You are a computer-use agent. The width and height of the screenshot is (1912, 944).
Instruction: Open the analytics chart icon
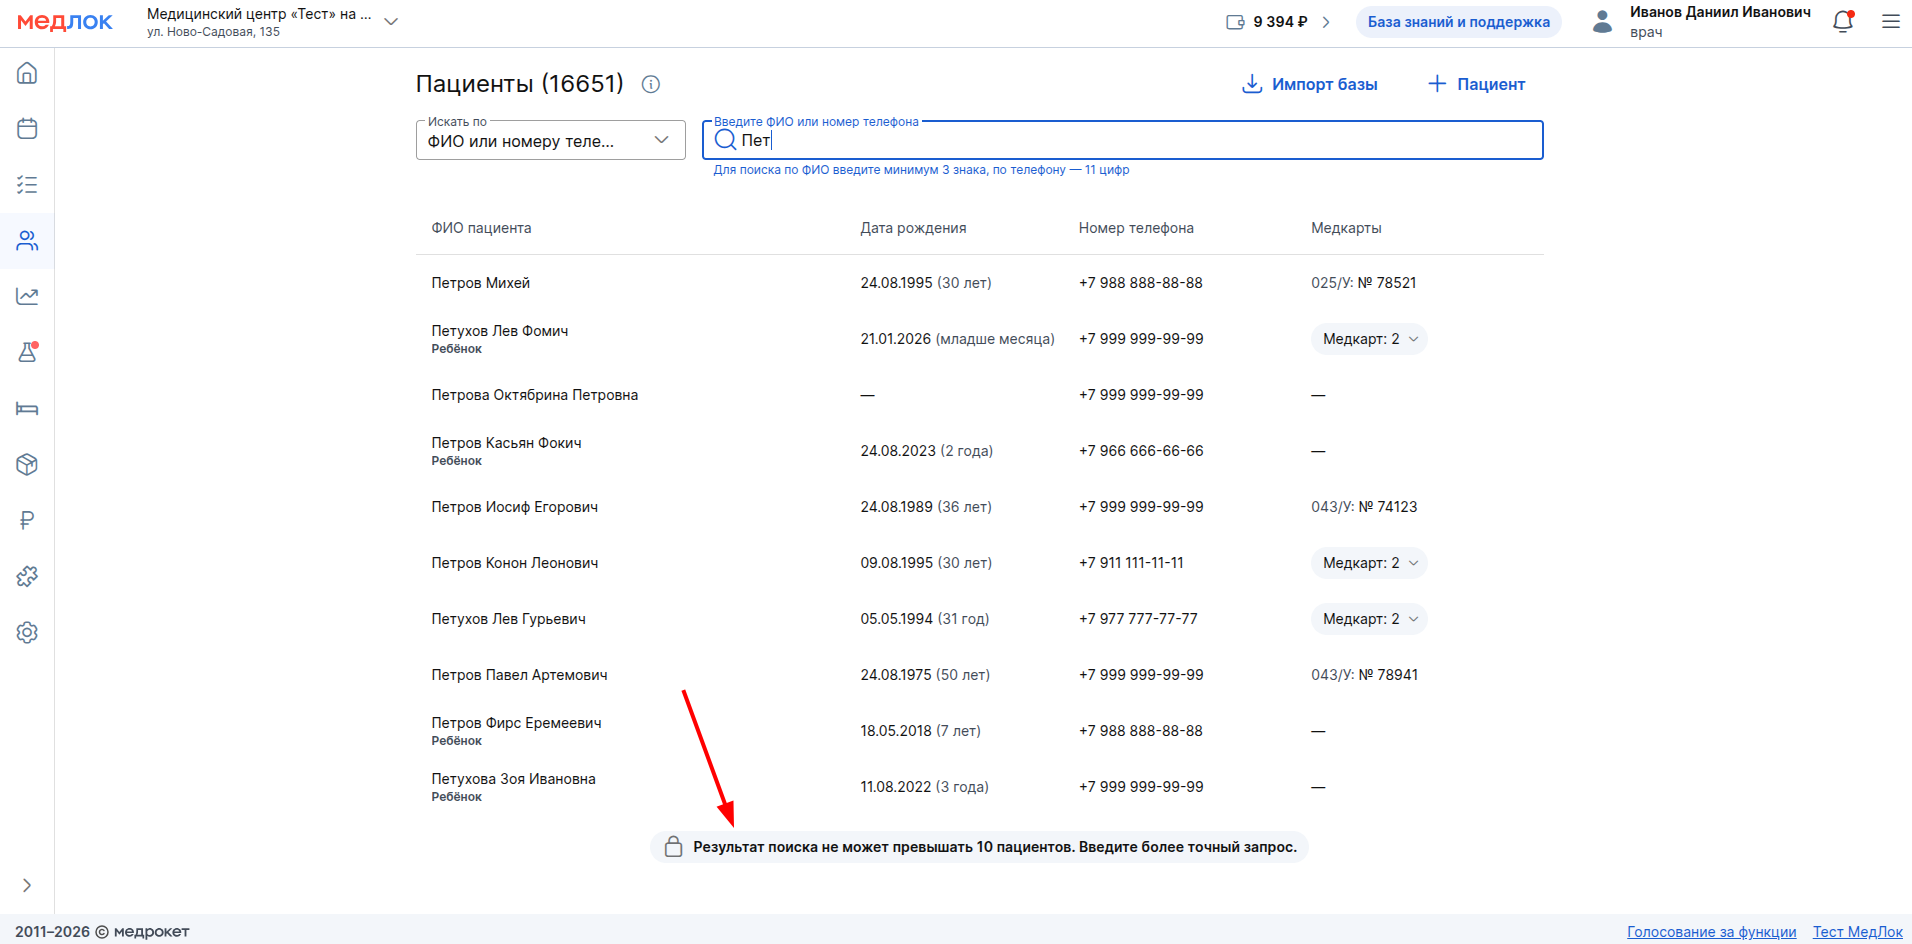pyautogui.click(x=27, y=296)
